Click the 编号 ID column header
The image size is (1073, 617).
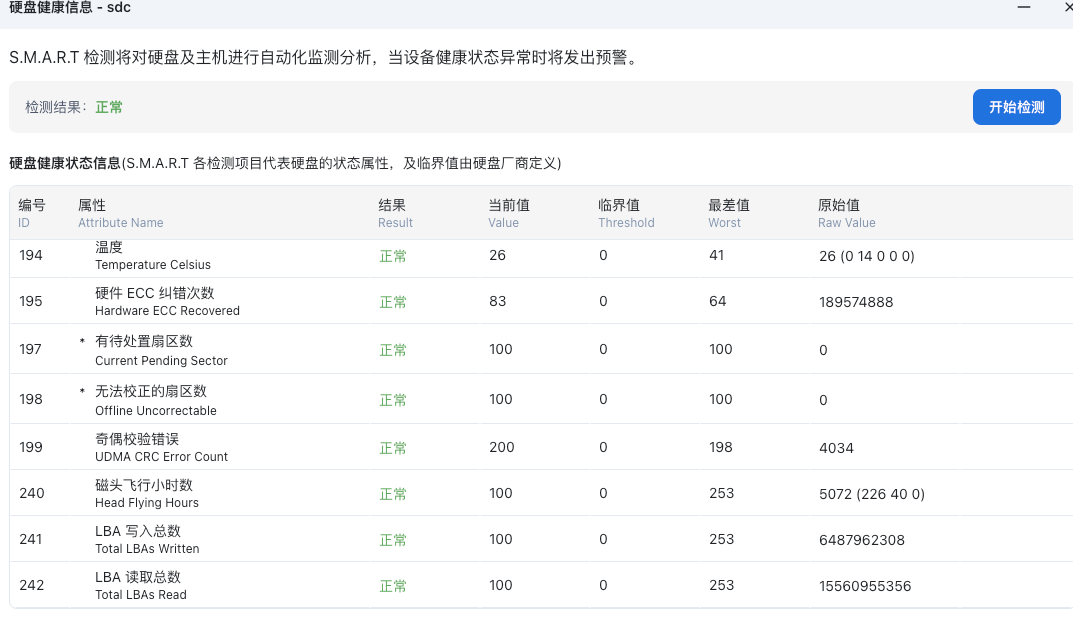pyautogui.click(x=32, y=213)
